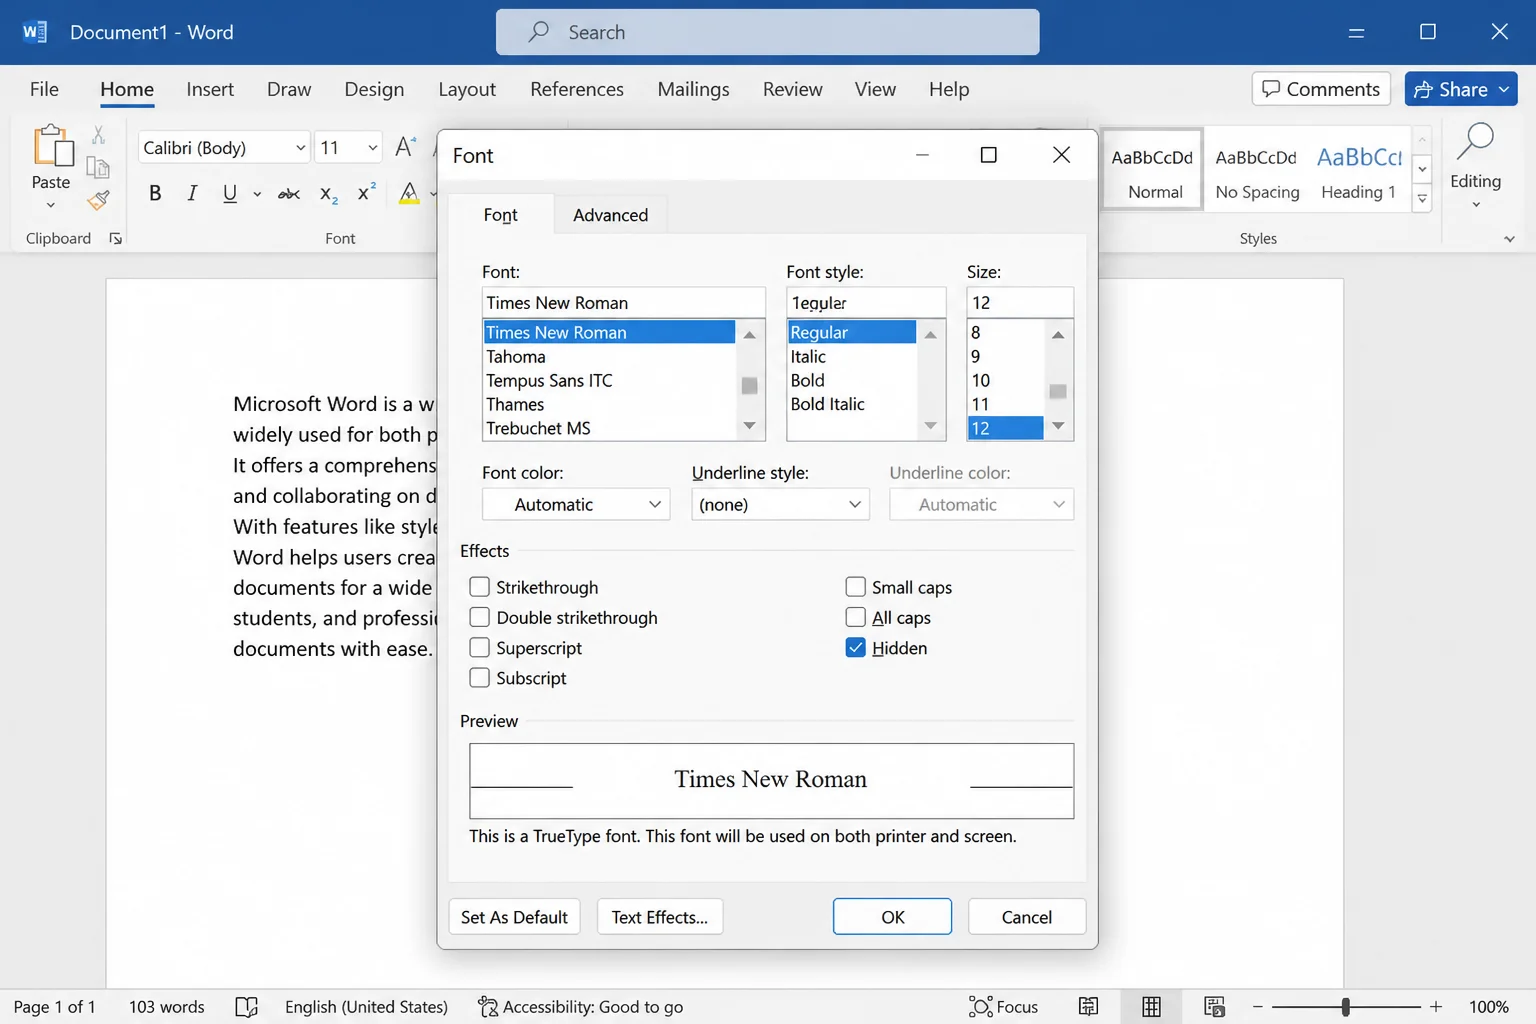1536x1024 pixels.
Task: Zoom in with the plus icon
Action: point(1436,1007)
